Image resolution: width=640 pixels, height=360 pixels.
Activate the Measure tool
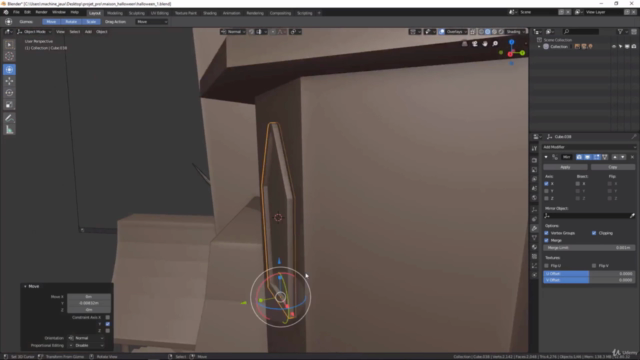click(9, 130)
